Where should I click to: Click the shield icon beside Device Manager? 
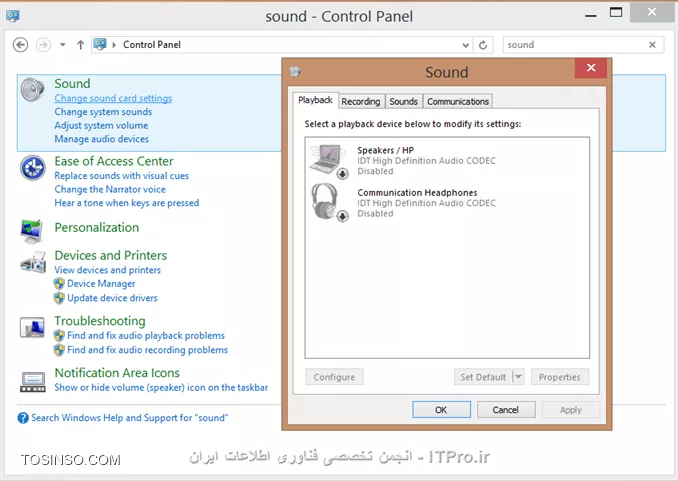coord(59,284)
